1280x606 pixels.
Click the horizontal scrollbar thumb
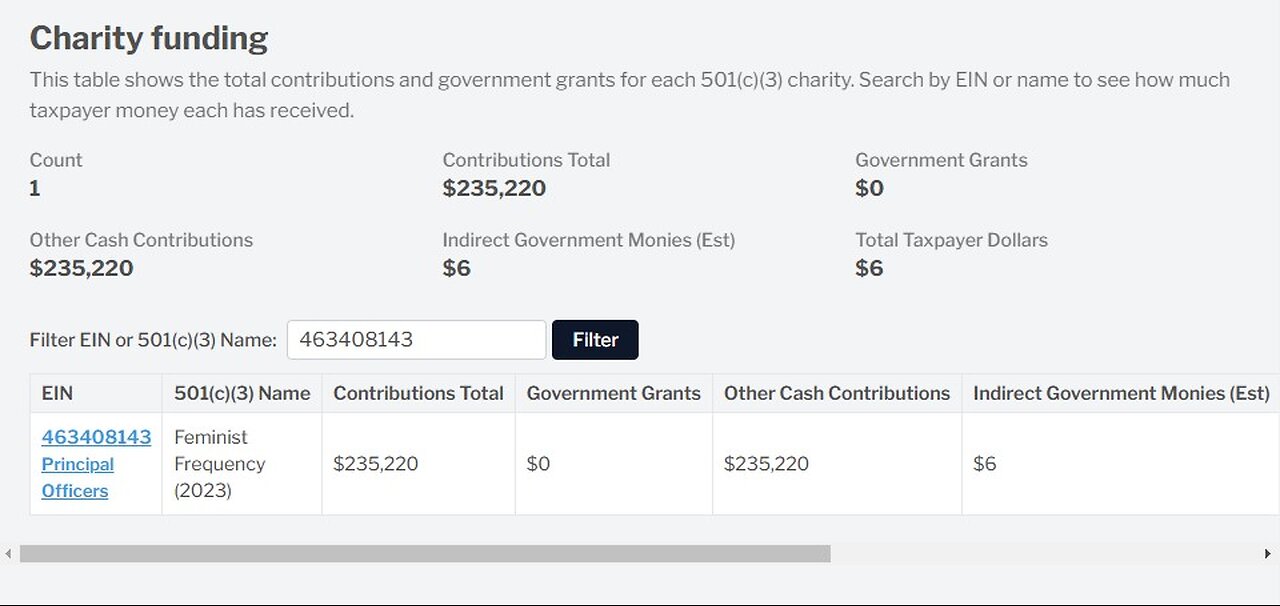(425, 554)
